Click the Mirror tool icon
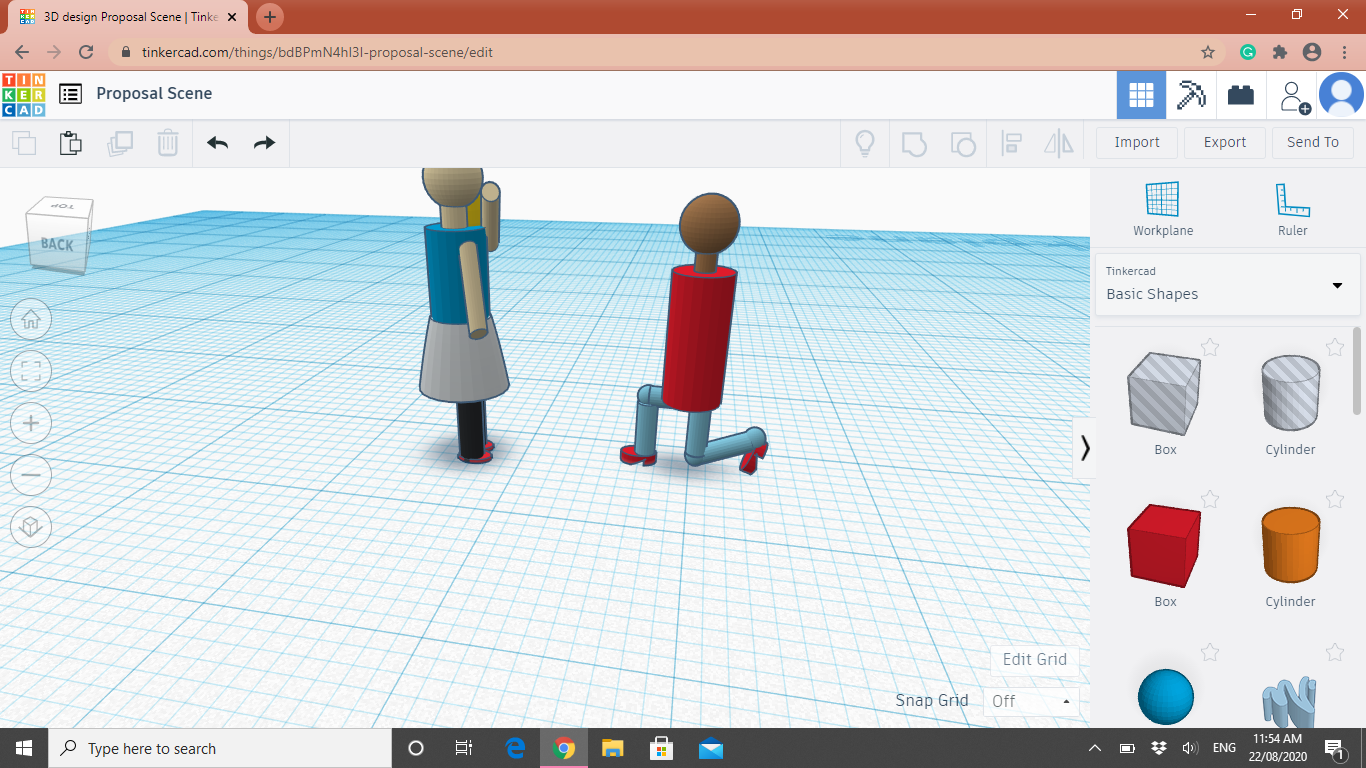The width and height of the screenshot is (1366, 768). [1059, 143]
